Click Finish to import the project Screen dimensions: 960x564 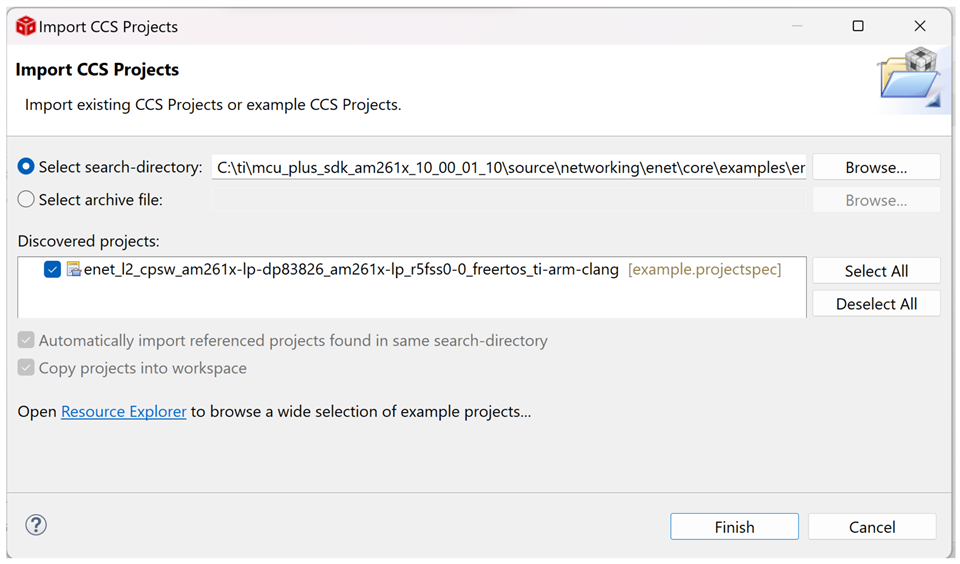coord(734,527)
